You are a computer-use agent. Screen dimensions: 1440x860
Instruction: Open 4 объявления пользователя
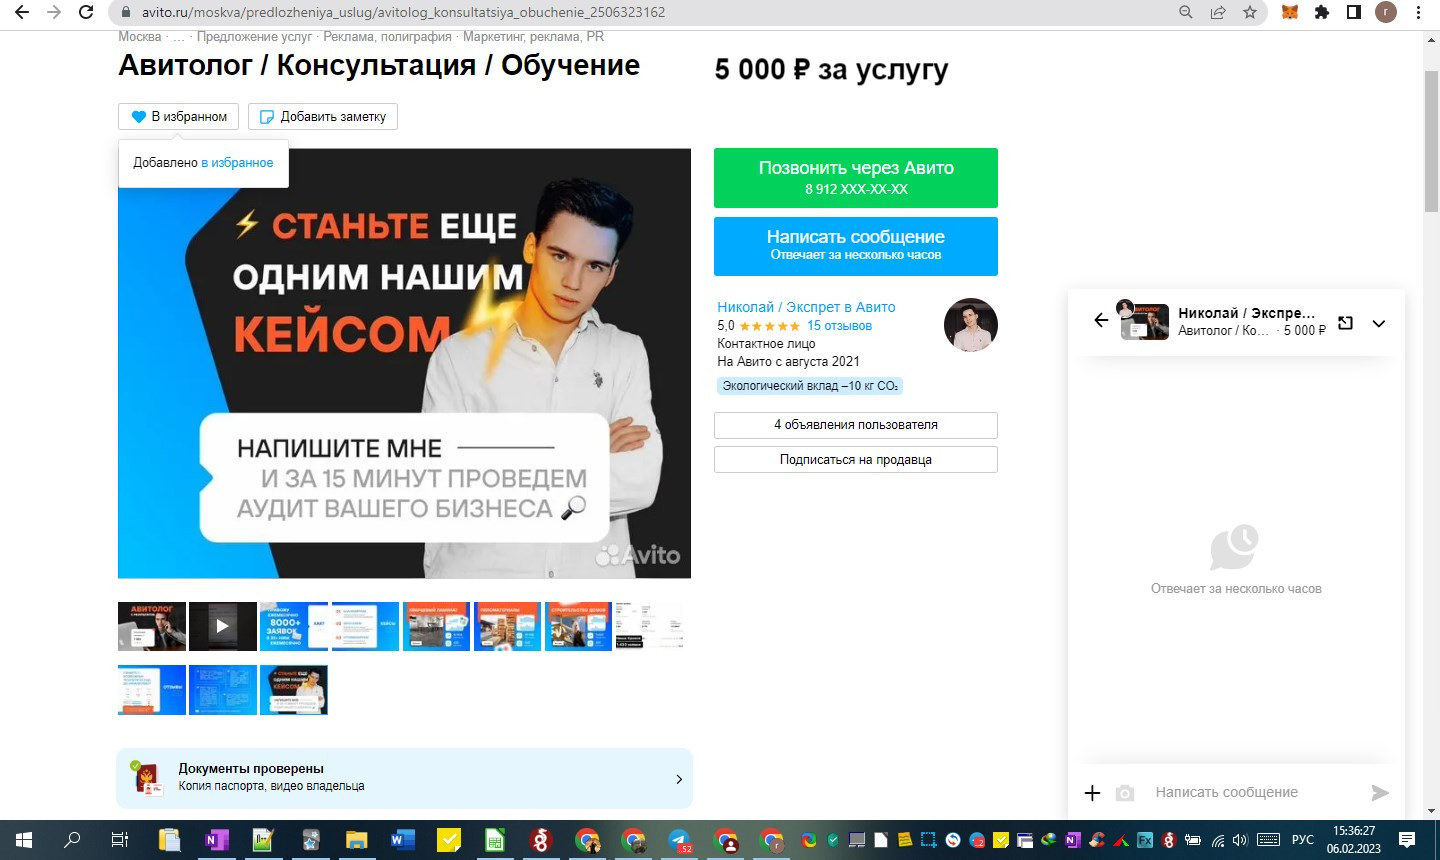point(856,425)
